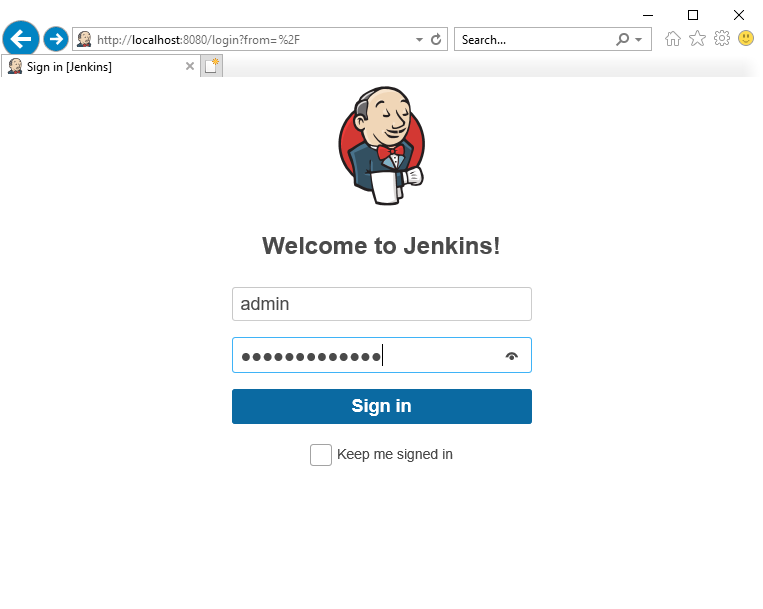Focus the password input field
This screenshot has height=609, width=763.
(x=382, y=355)
